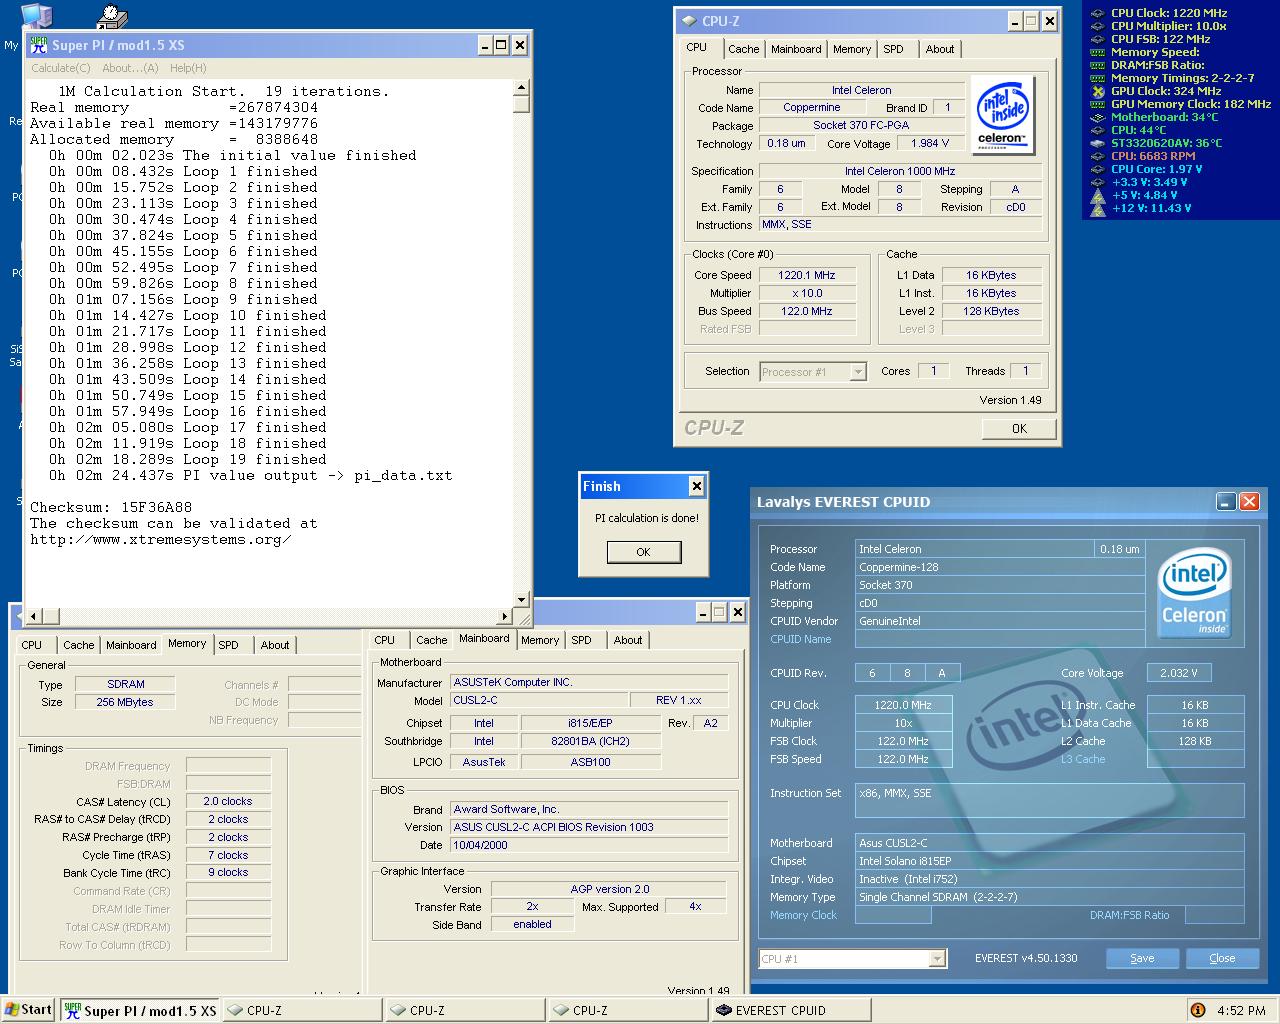Open About...(A) menu in Super PI

[130, 68]
